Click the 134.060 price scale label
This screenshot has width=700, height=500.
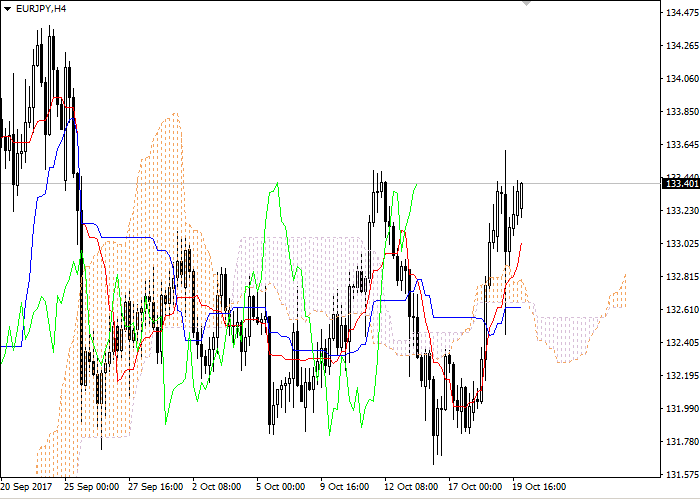[x=682, y=79]
